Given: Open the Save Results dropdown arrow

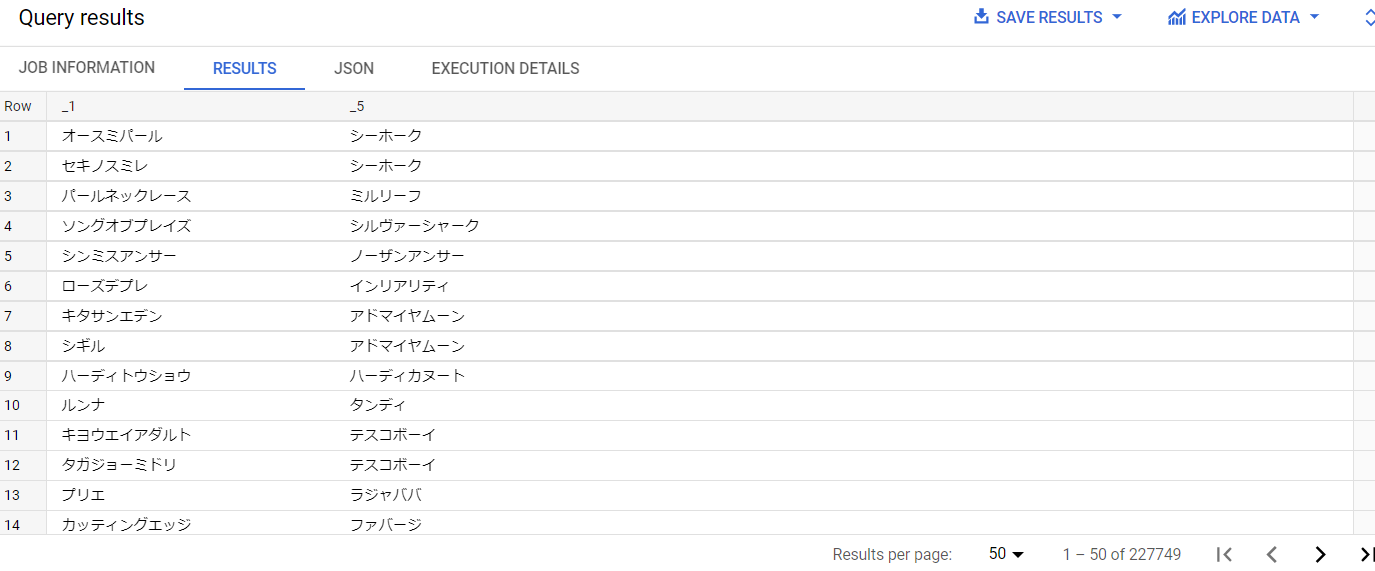Looking at the screenshot, I should coord(1117,17).
